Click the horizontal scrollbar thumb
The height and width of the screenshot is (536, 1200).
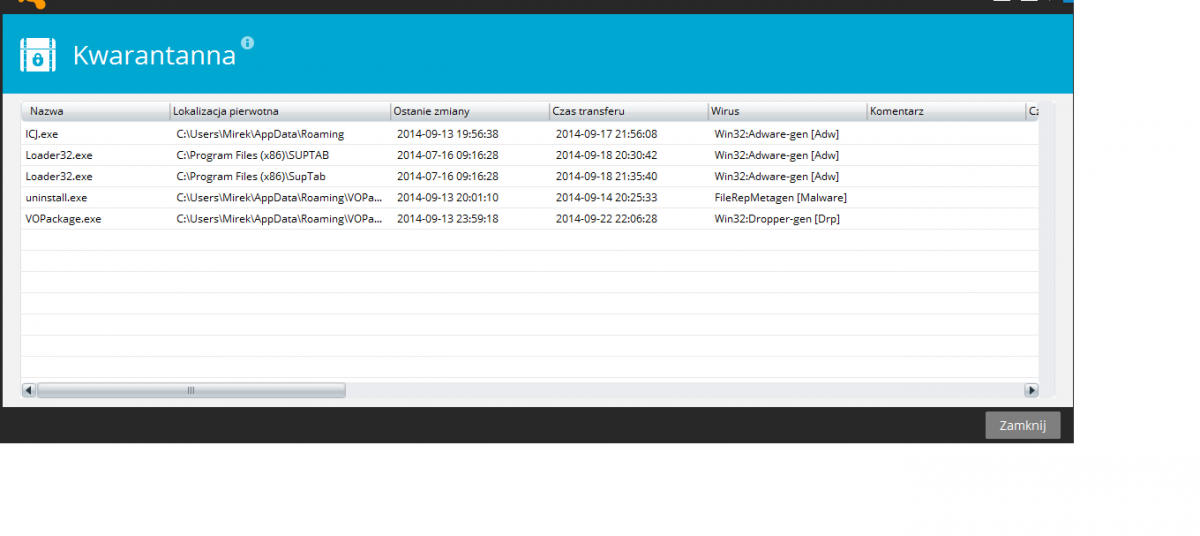[x=190, y=390]
